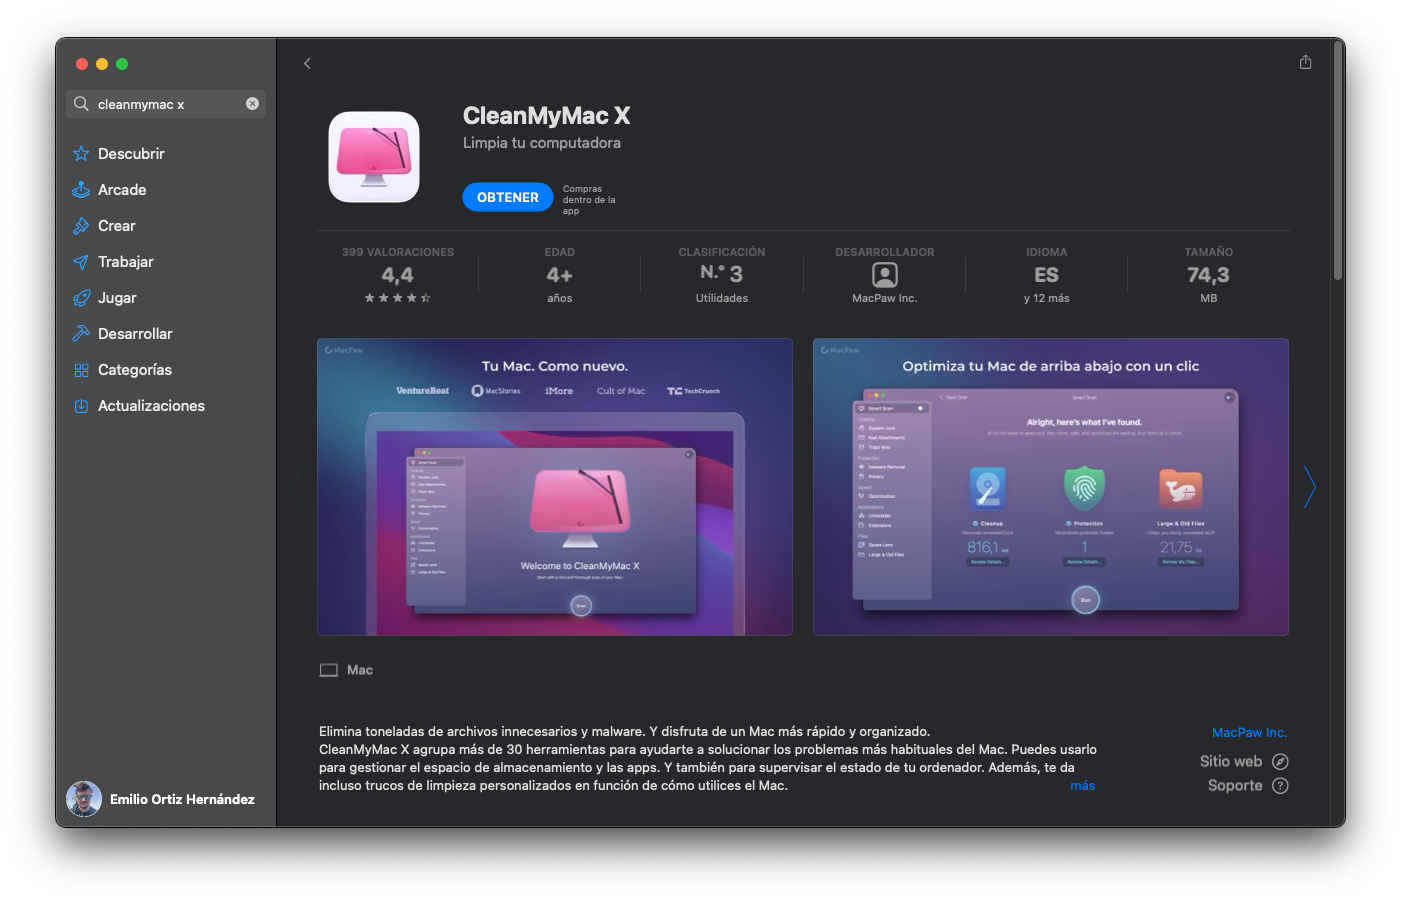Open the share icon menu
The image size is (1401, 901).
point(1305,62)
